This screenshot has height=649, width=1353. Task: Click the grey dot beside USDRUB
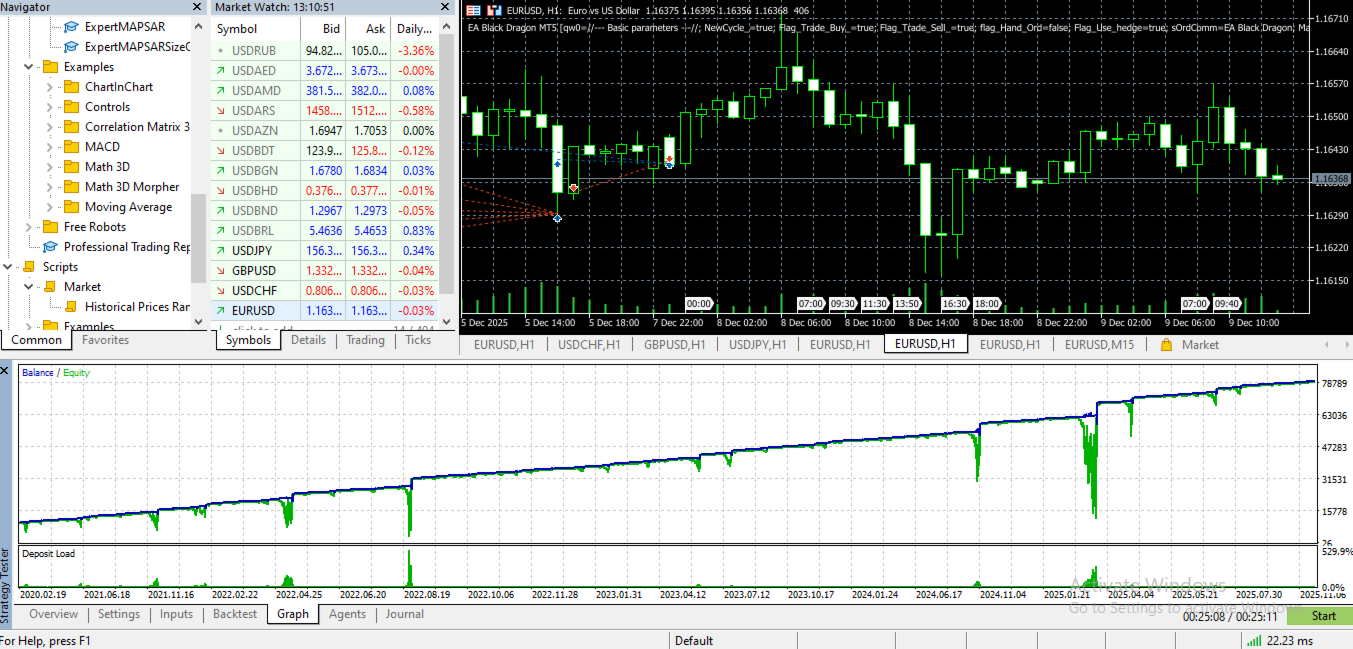(221, 50)
